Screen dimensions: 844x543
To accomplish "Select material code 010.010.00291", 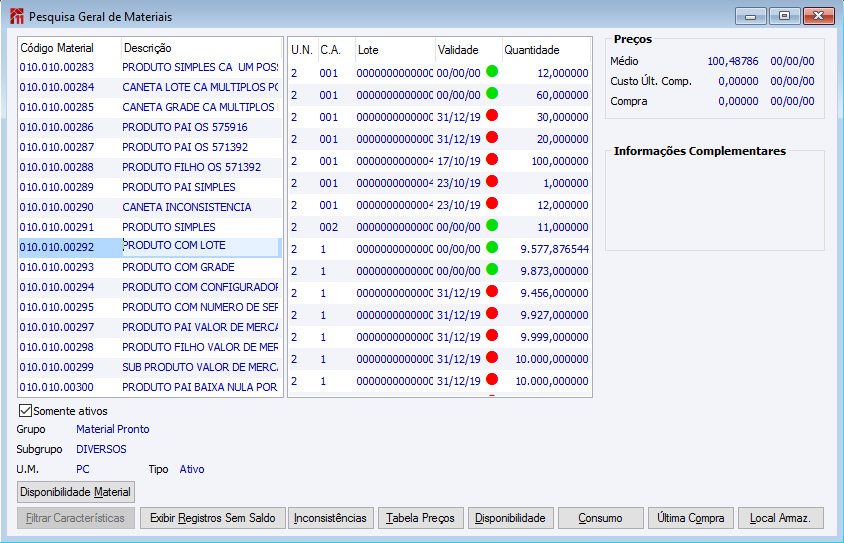I will click(x=57, y=227).
